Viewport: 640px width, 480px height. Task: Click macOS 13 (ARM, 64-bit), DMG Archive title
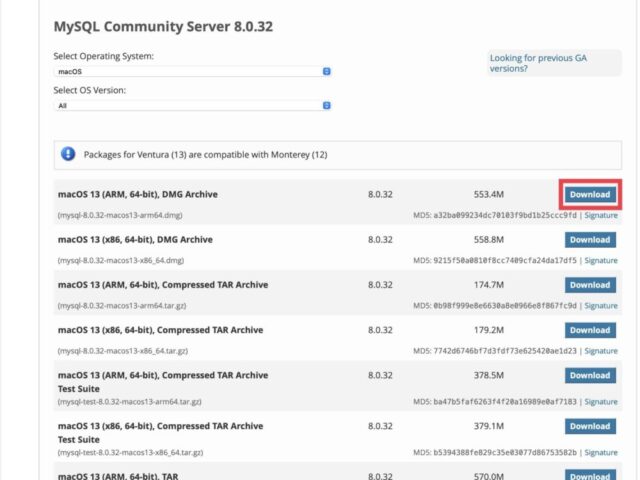point(138,194)
